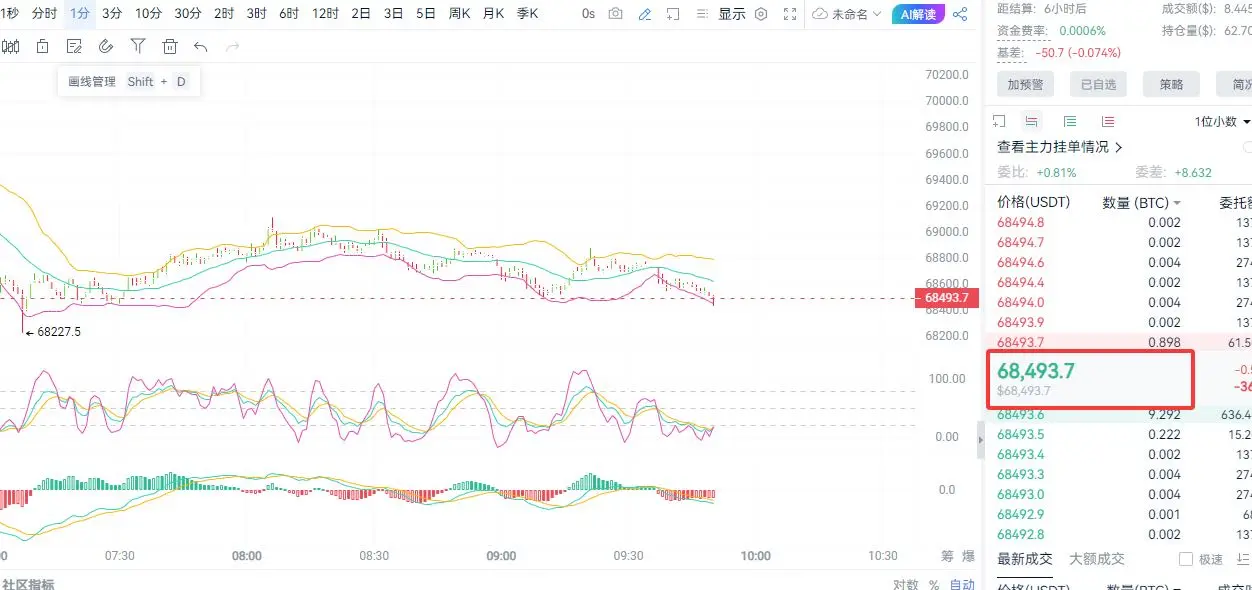Open the 数量 (BTC) unit dropdown
Image resolution: width=1252 pixels, height=590 pixels.
(1141, 202)
